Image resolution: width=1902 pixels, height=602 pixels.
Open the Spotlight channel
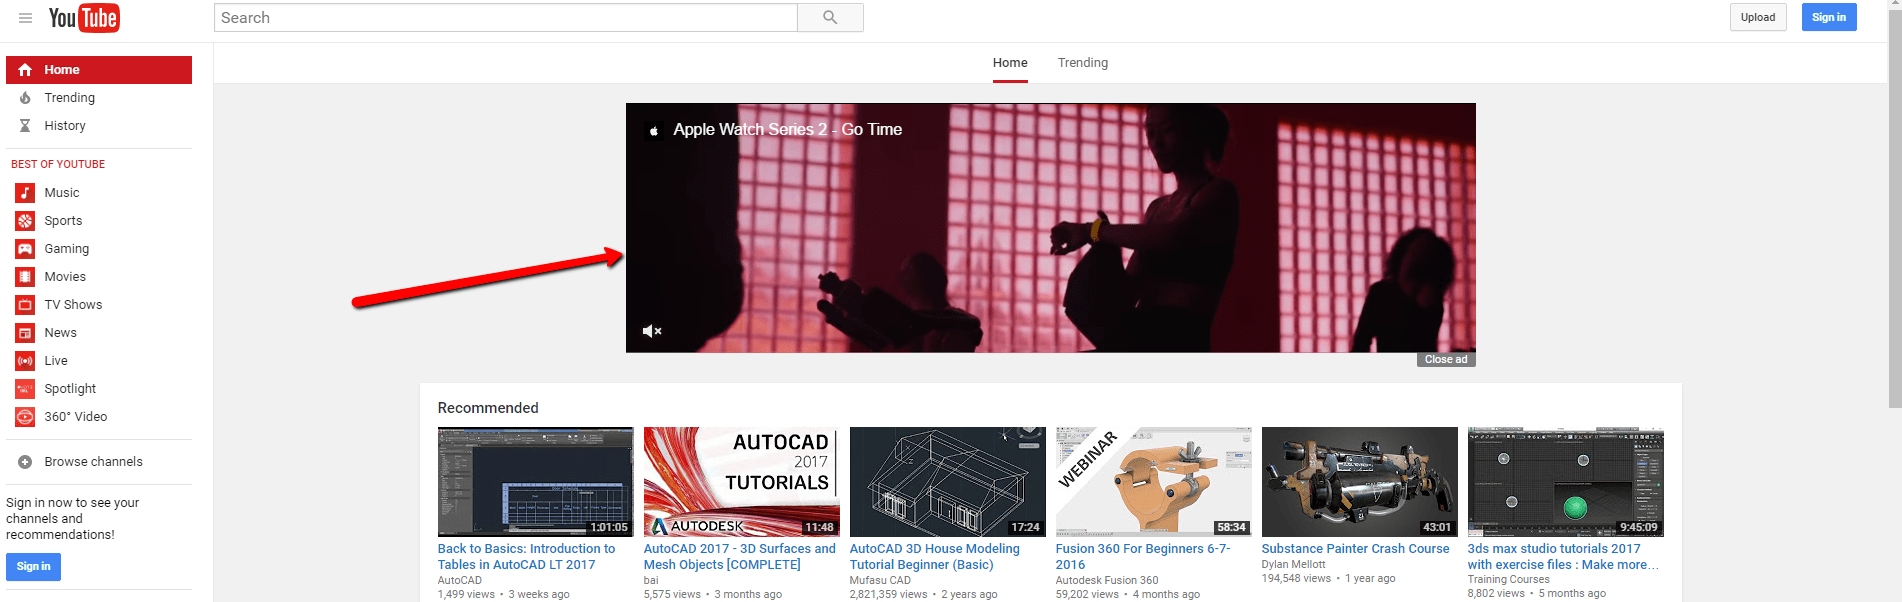[x=70, y=389]
